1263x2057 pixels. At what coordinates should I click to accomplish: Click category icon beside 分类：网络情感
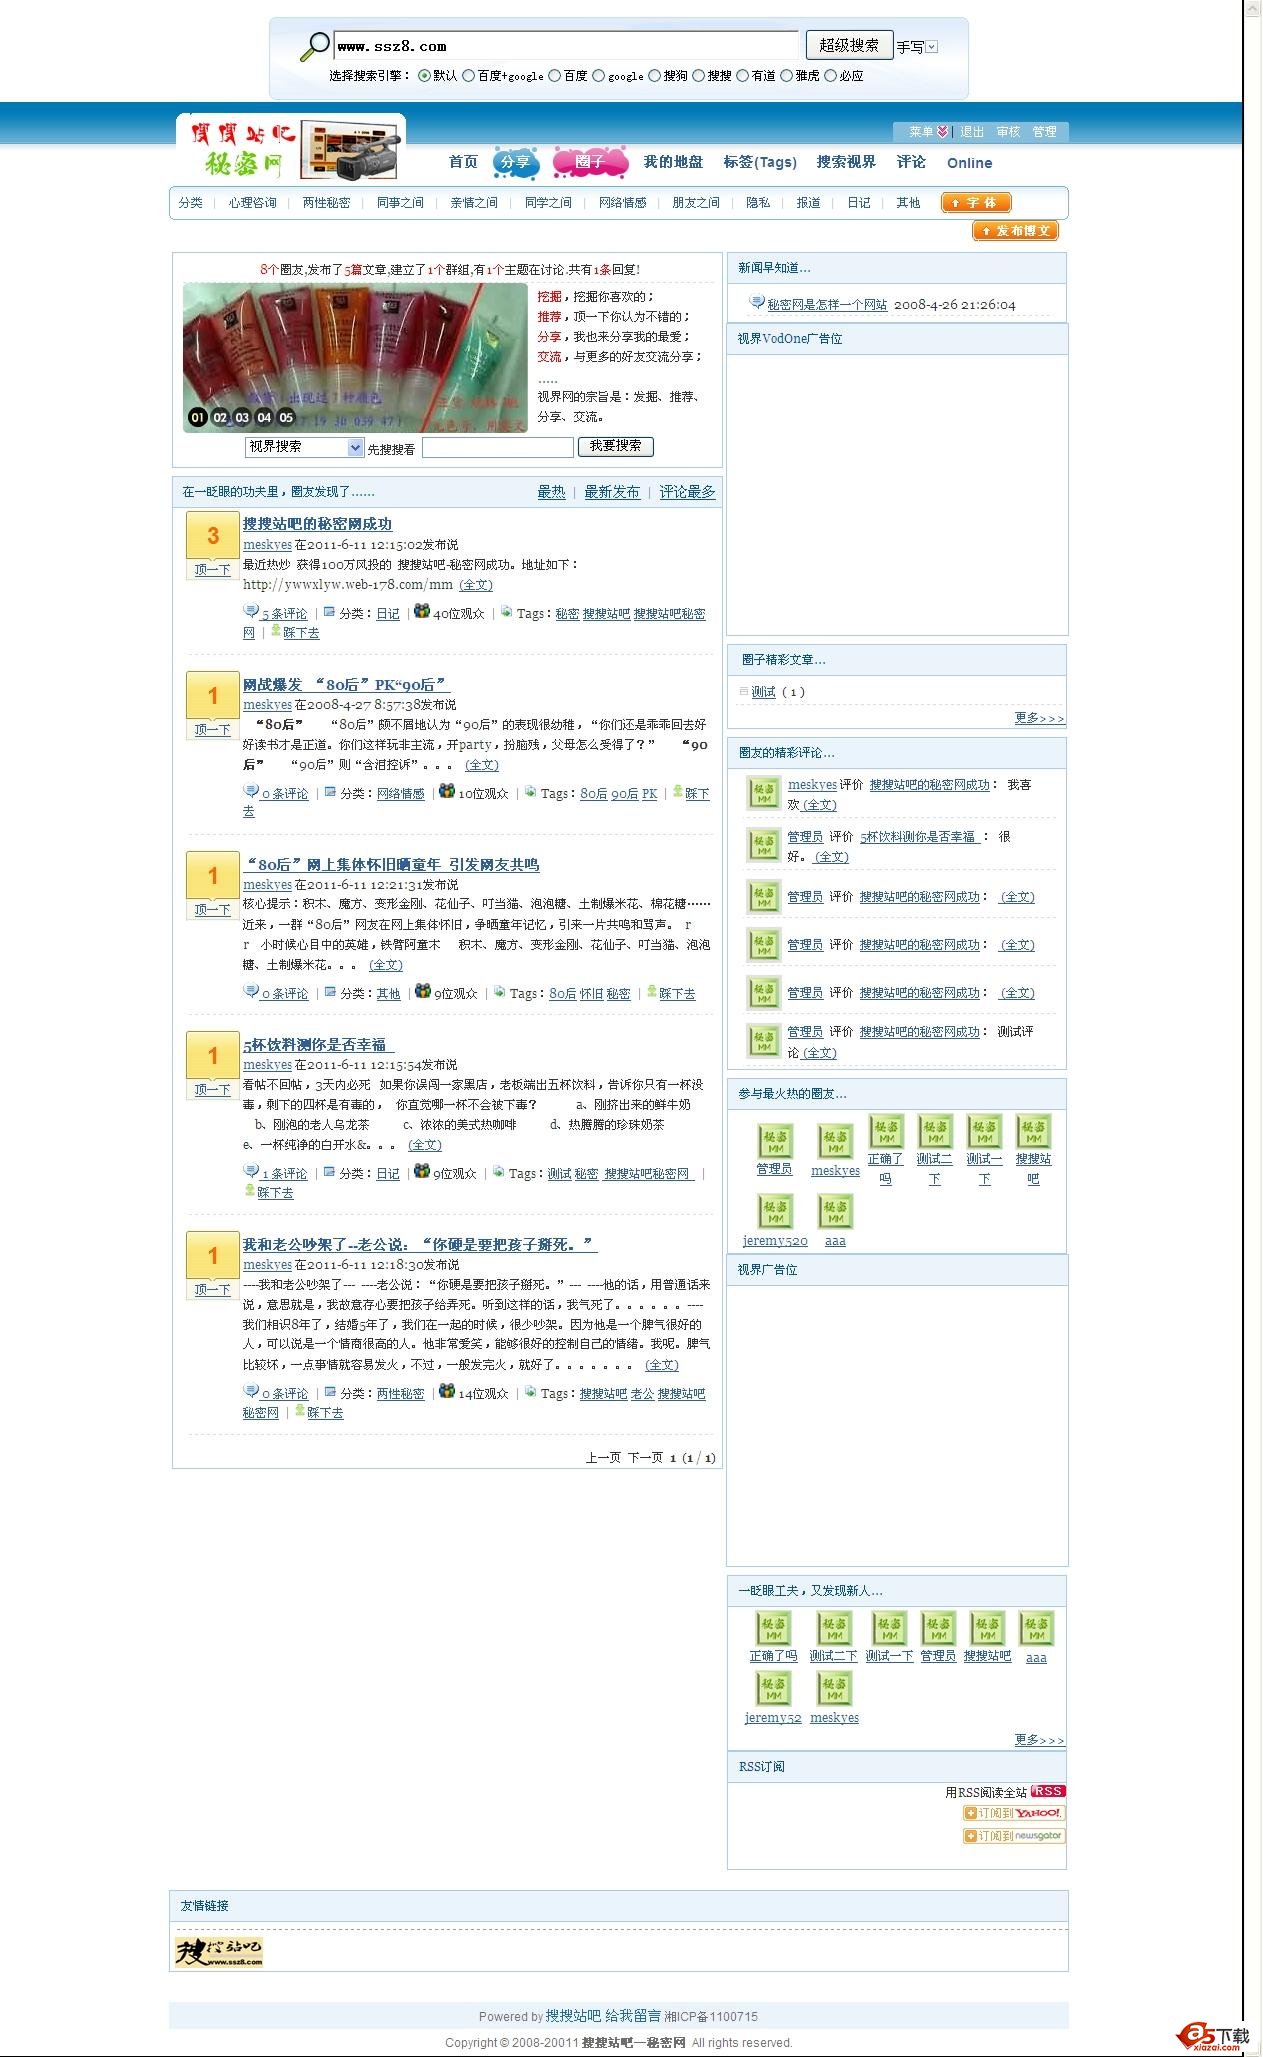(x=329, y=792)
